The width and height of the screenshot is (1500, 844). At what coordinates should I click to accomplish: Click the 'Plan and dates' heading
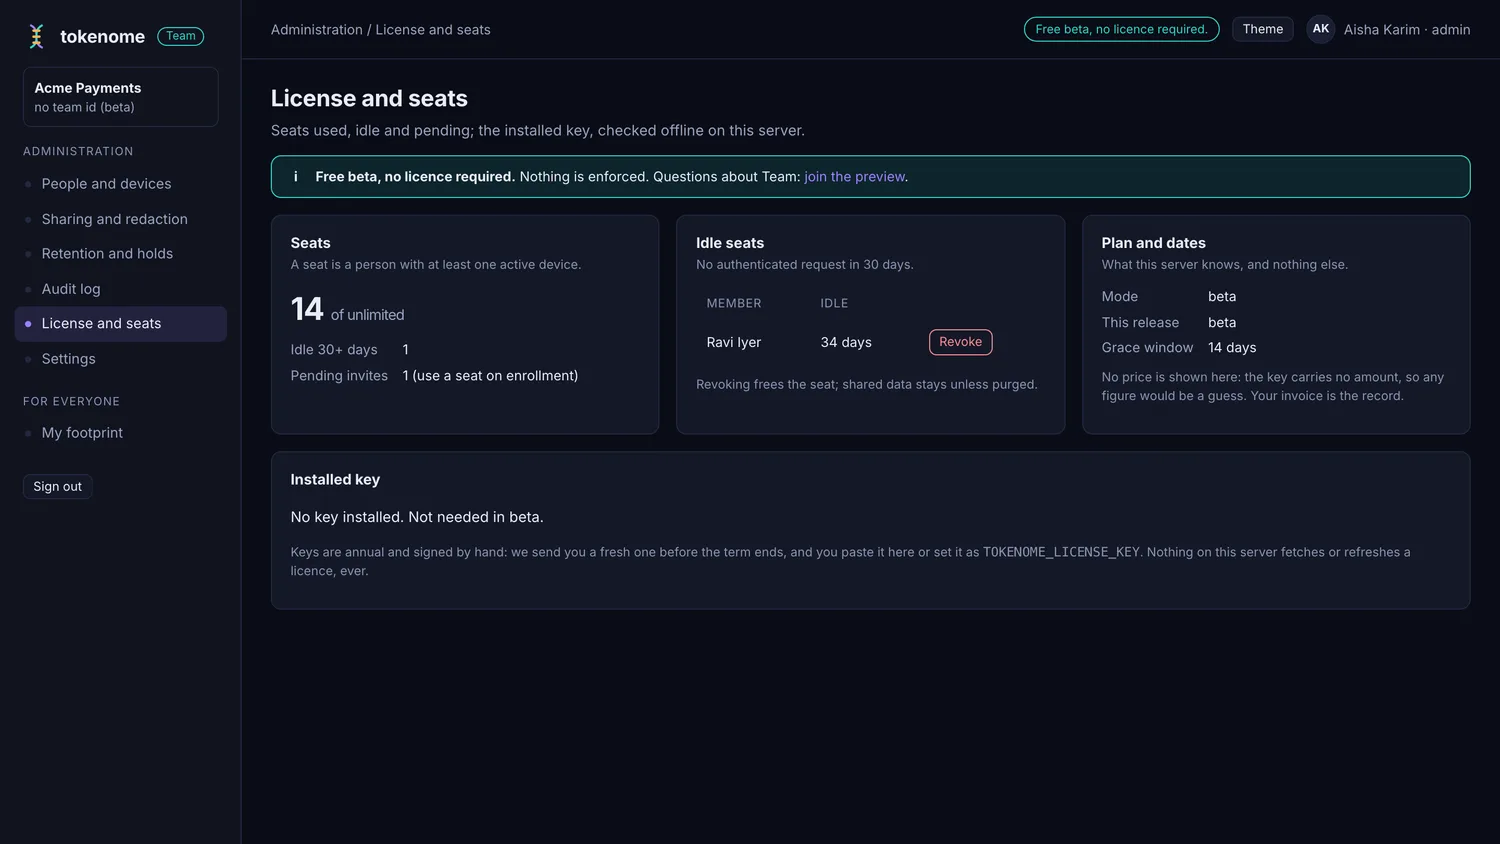[1153, 243]
